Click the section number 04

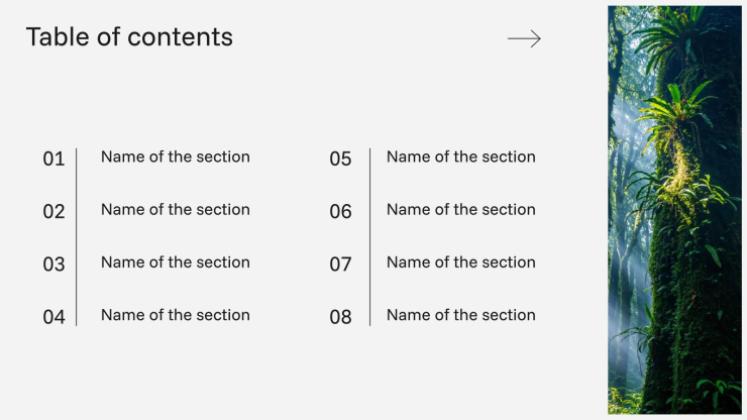pos(53,318)
